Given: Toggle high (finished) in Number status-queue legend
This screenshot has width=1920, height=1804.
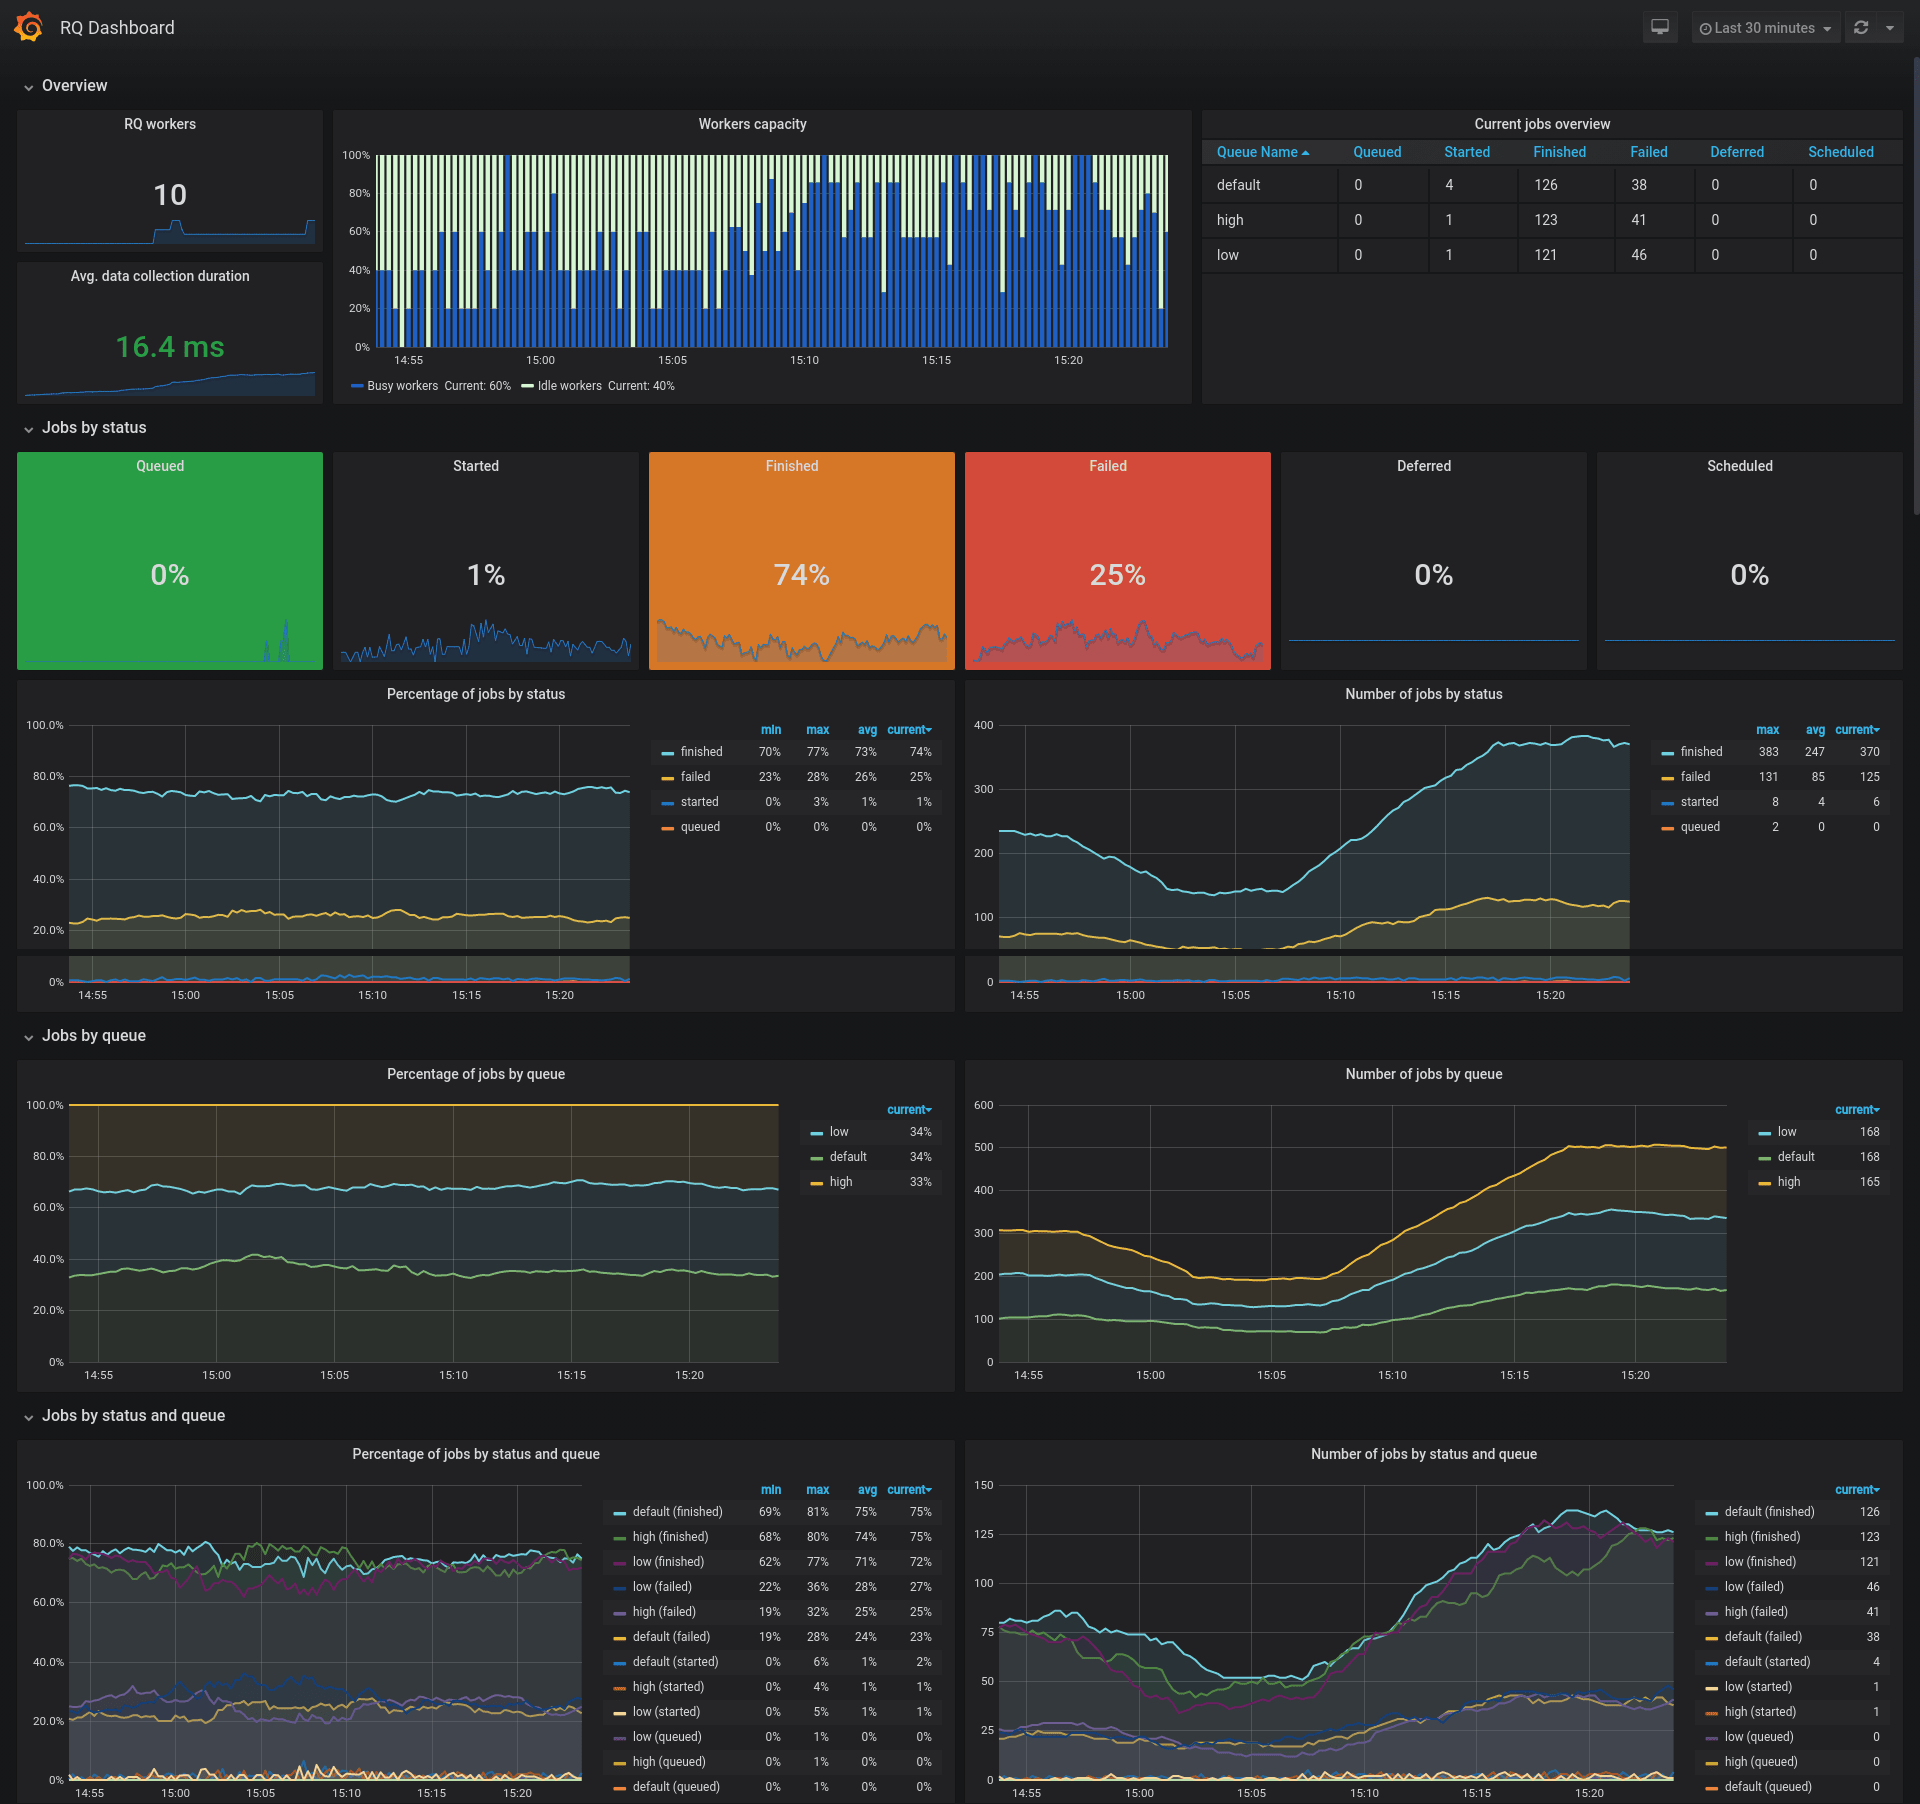Looking at the screenshot, I should point(1762,1537).
